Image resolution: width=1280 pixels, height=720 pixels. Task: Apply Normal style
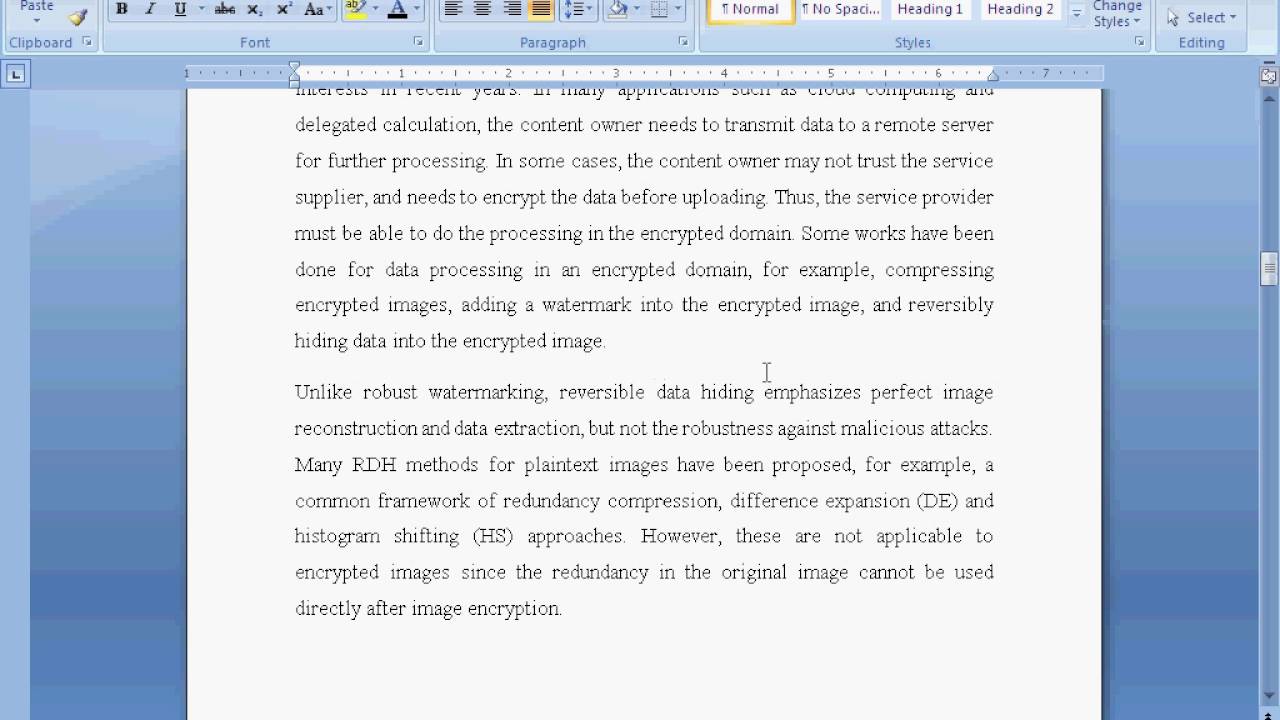(x=750, y=10)
